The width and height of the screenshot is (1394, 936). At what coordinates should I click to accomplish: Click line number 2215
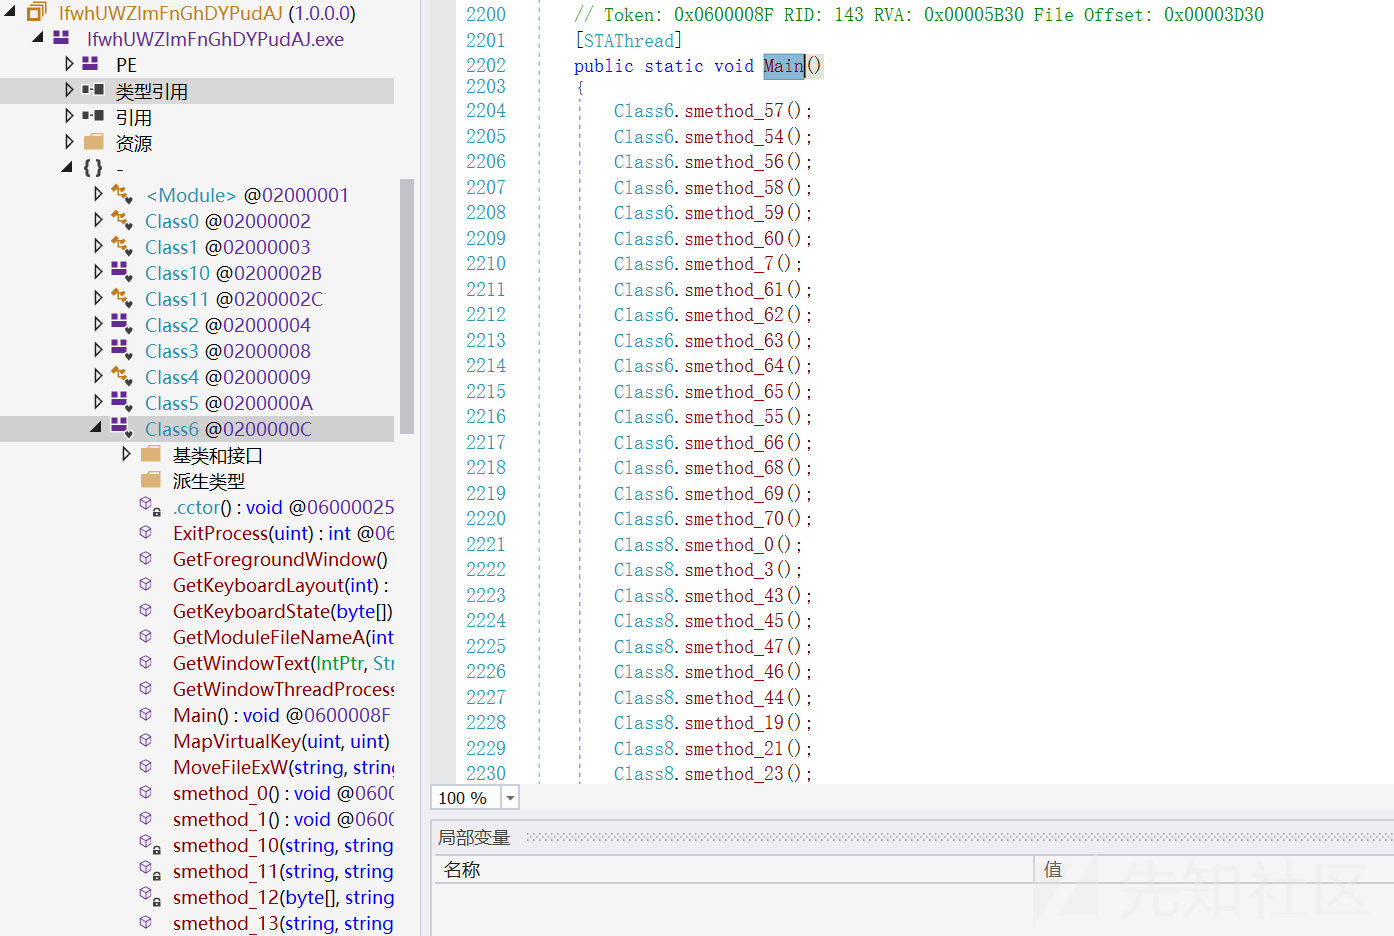pos(486,392)
